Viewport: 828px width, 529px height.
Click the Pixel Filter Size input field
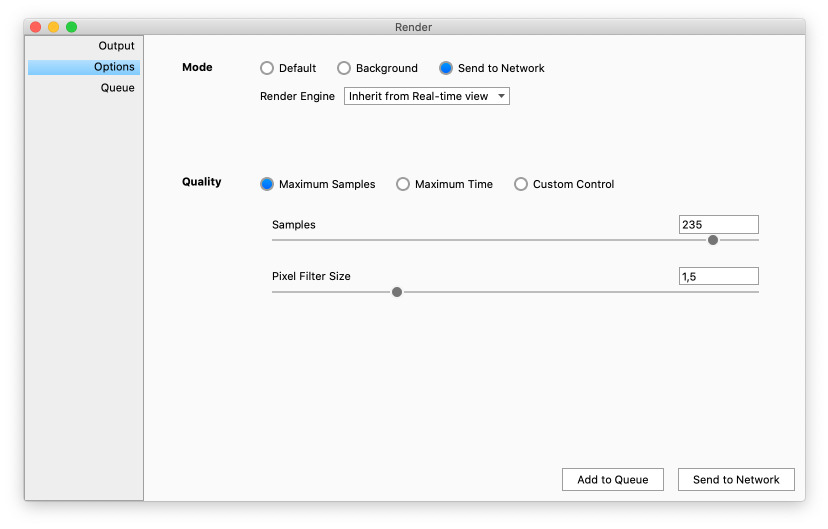point(718,277)
